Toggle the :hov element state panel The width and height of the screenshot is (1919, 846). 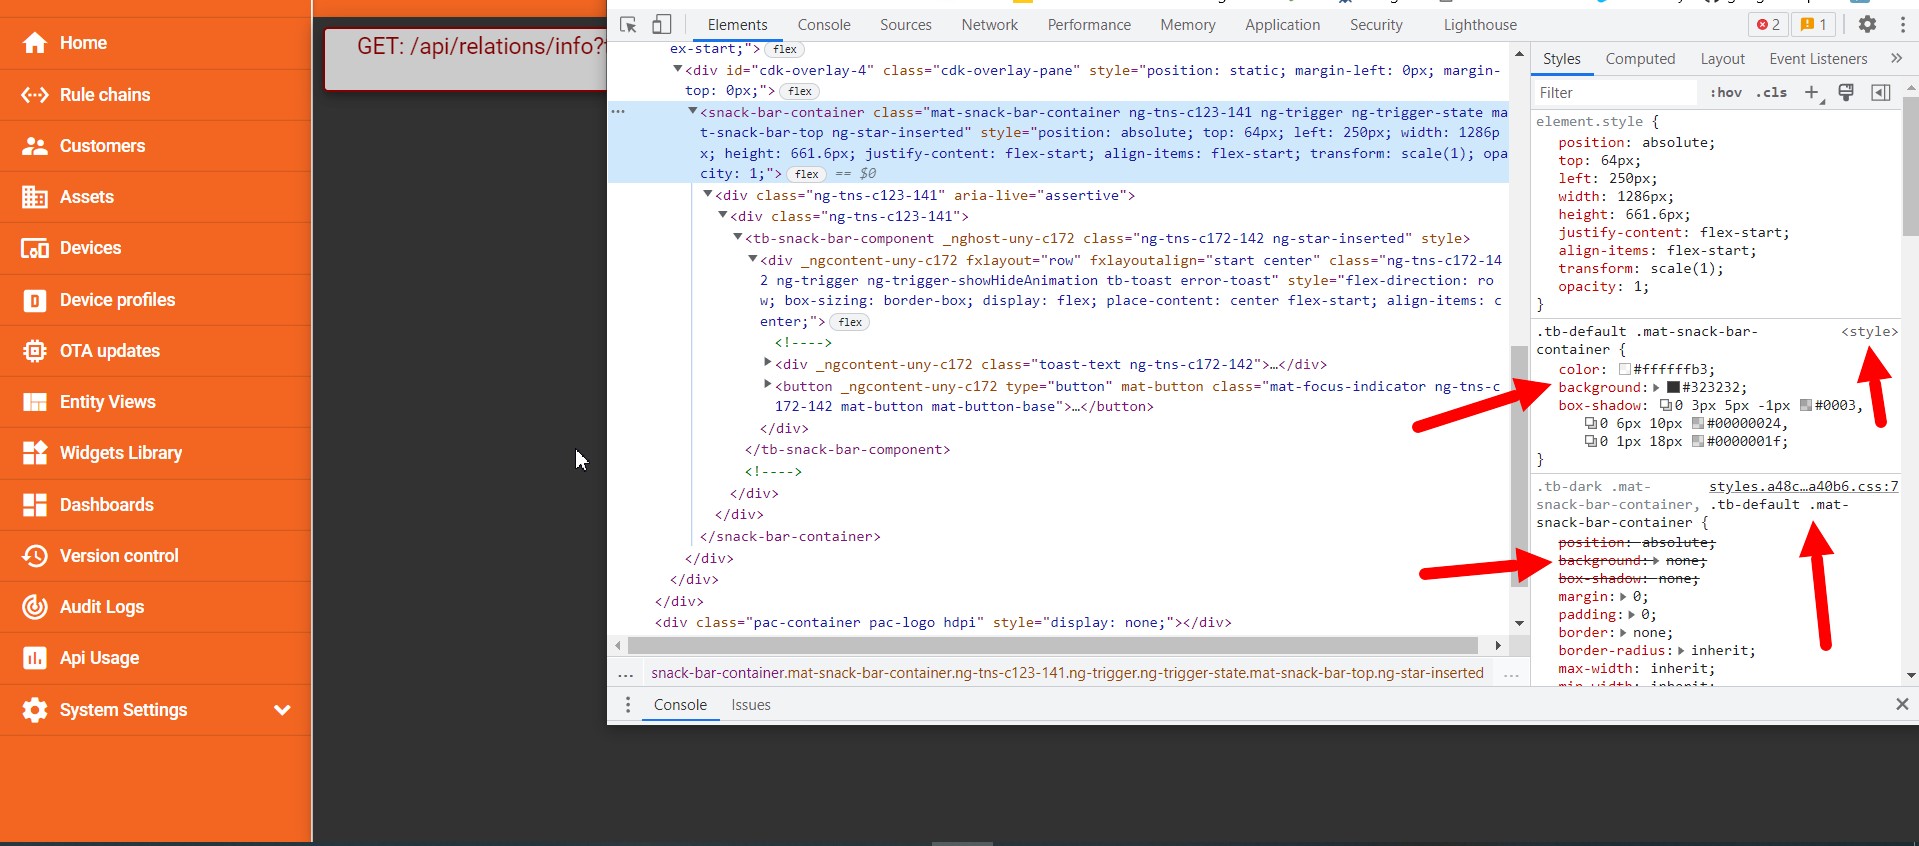pos(1726,92)
